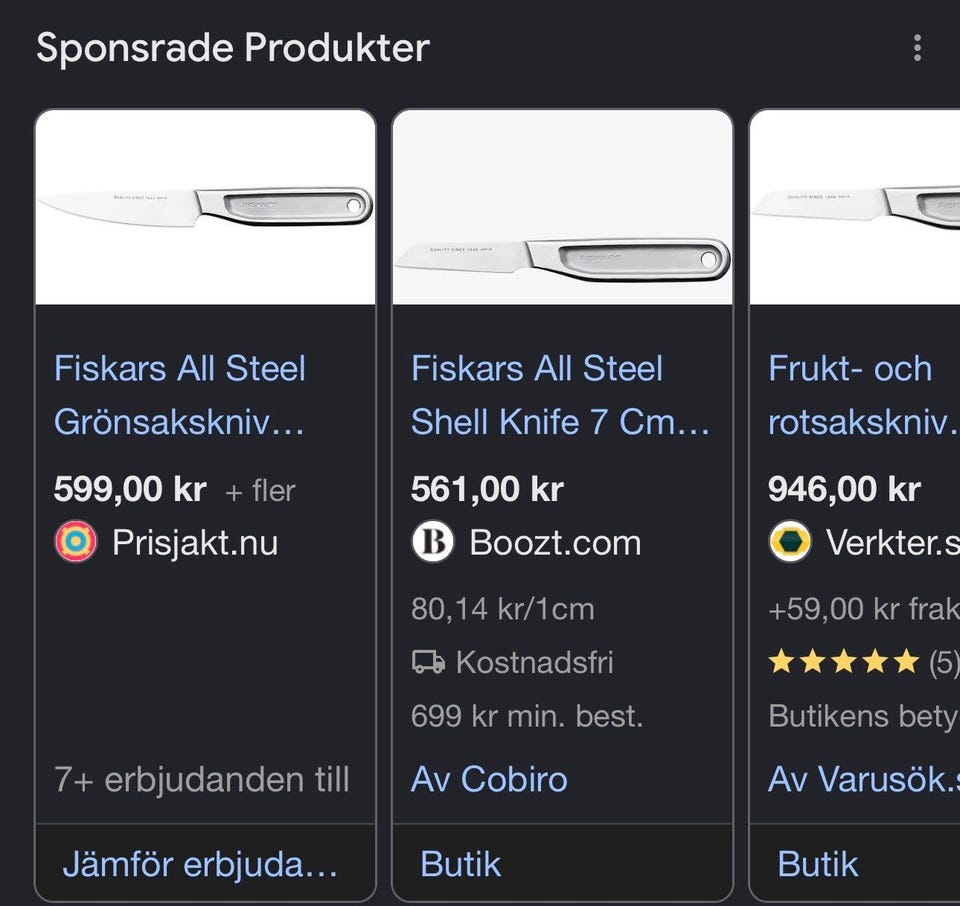
Task: Click the 7+ erbjudanden till text
Action: tap(202, 779)
